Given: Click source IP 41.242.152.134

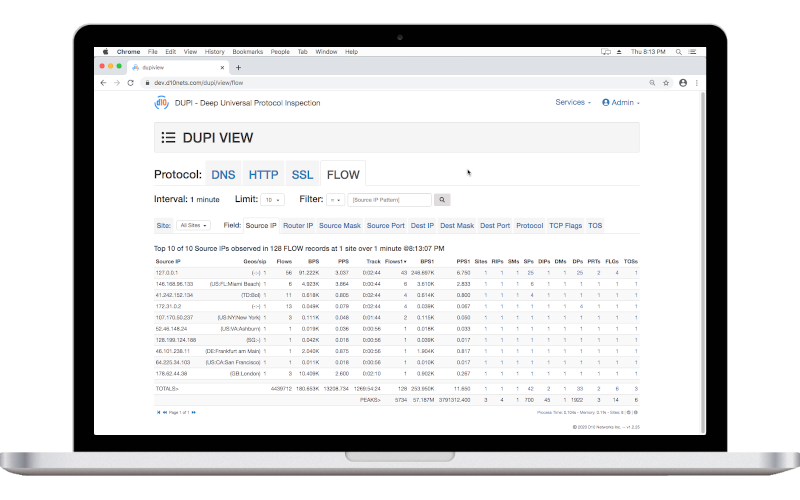Looking at the screenshot, I should click(x=174, y=295).
